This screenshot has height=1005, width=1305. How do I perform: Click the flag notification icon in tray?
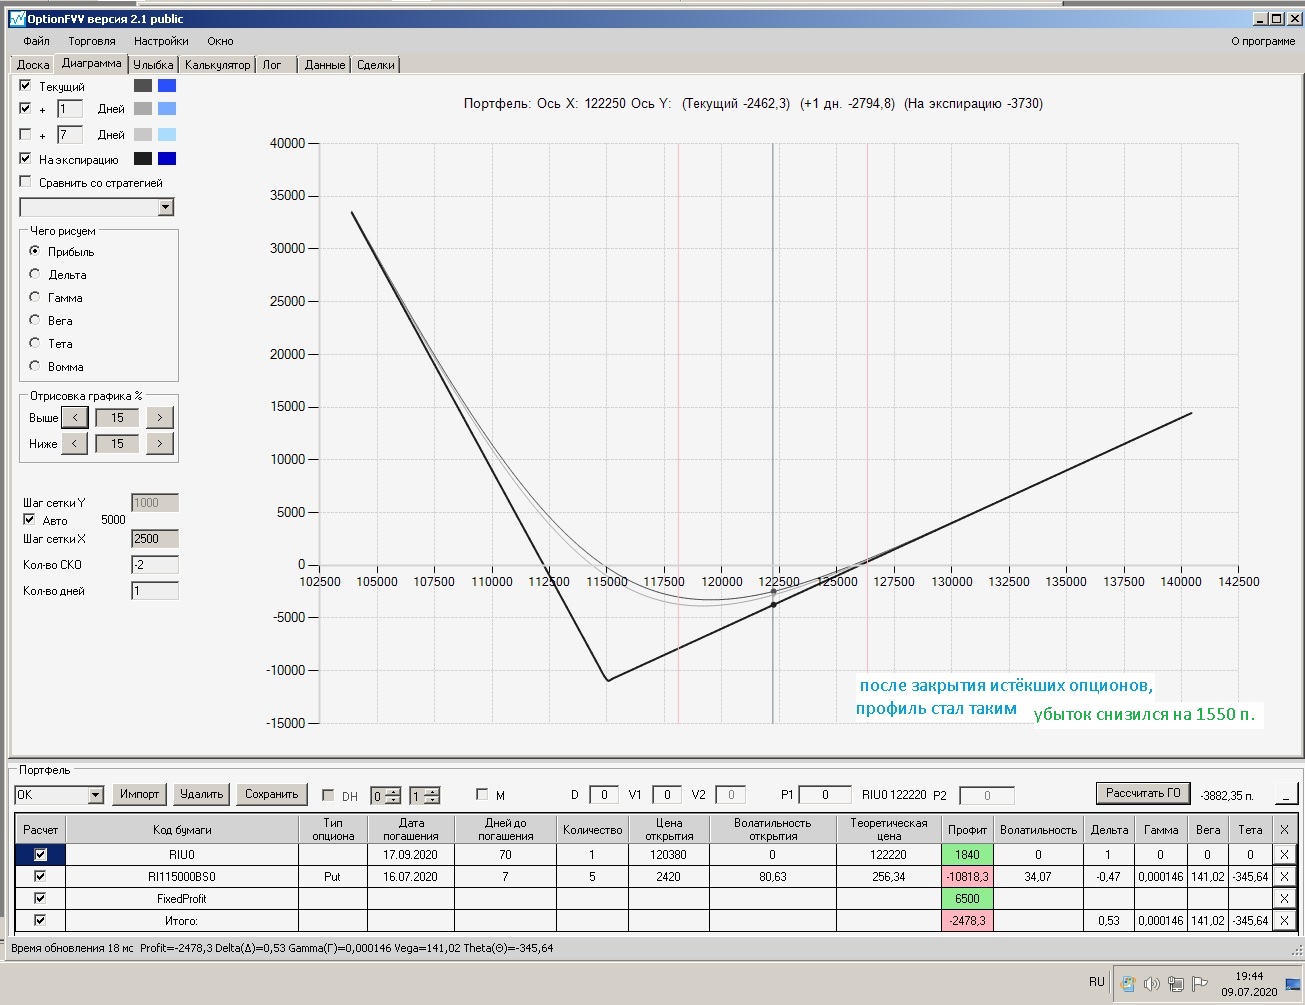pos(1200,984)
